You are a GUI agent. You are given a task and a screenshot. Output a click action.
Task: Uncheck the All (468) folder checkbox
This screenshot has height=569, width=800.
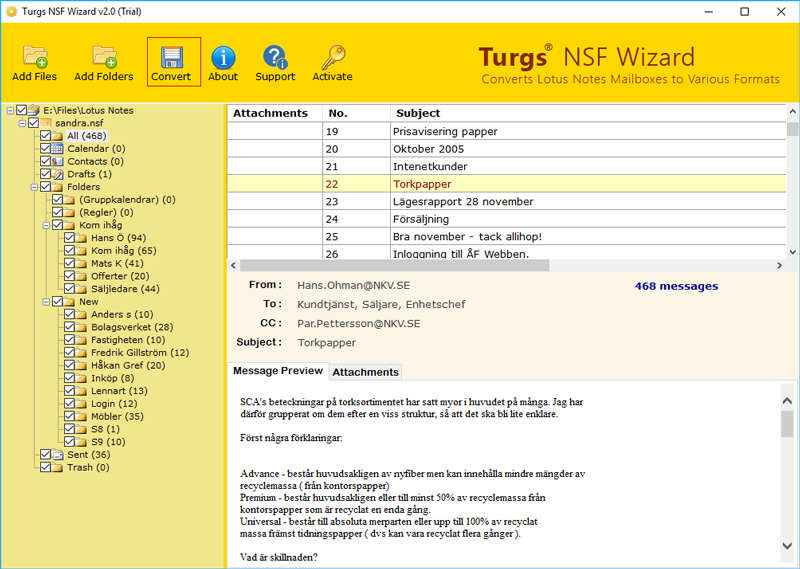45,135
